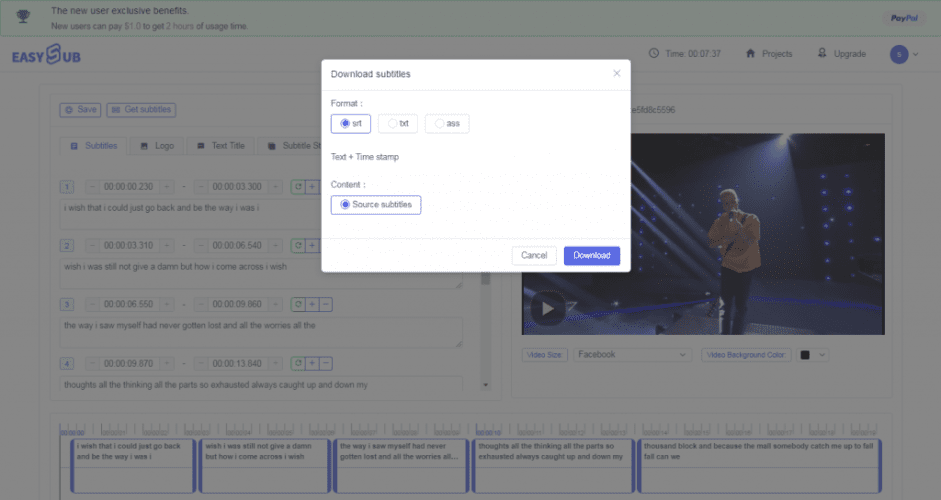Screen dimensions: 941x500
Task: Click the Download button in dialog
Action: 591,255
